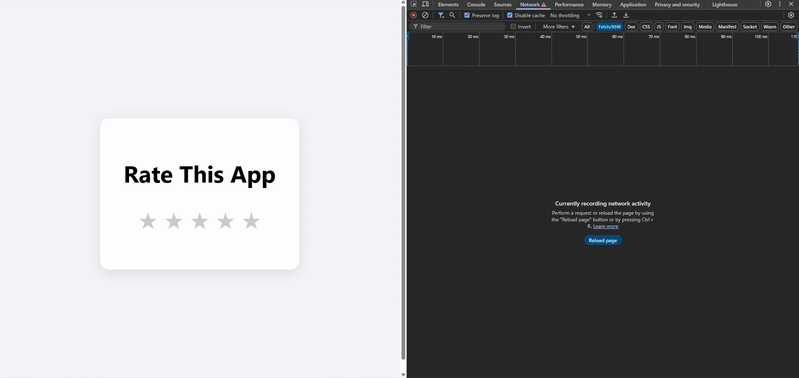The image size is (799, 378).
Task: Click the inspect element picker icon
Action: (414, 4)
